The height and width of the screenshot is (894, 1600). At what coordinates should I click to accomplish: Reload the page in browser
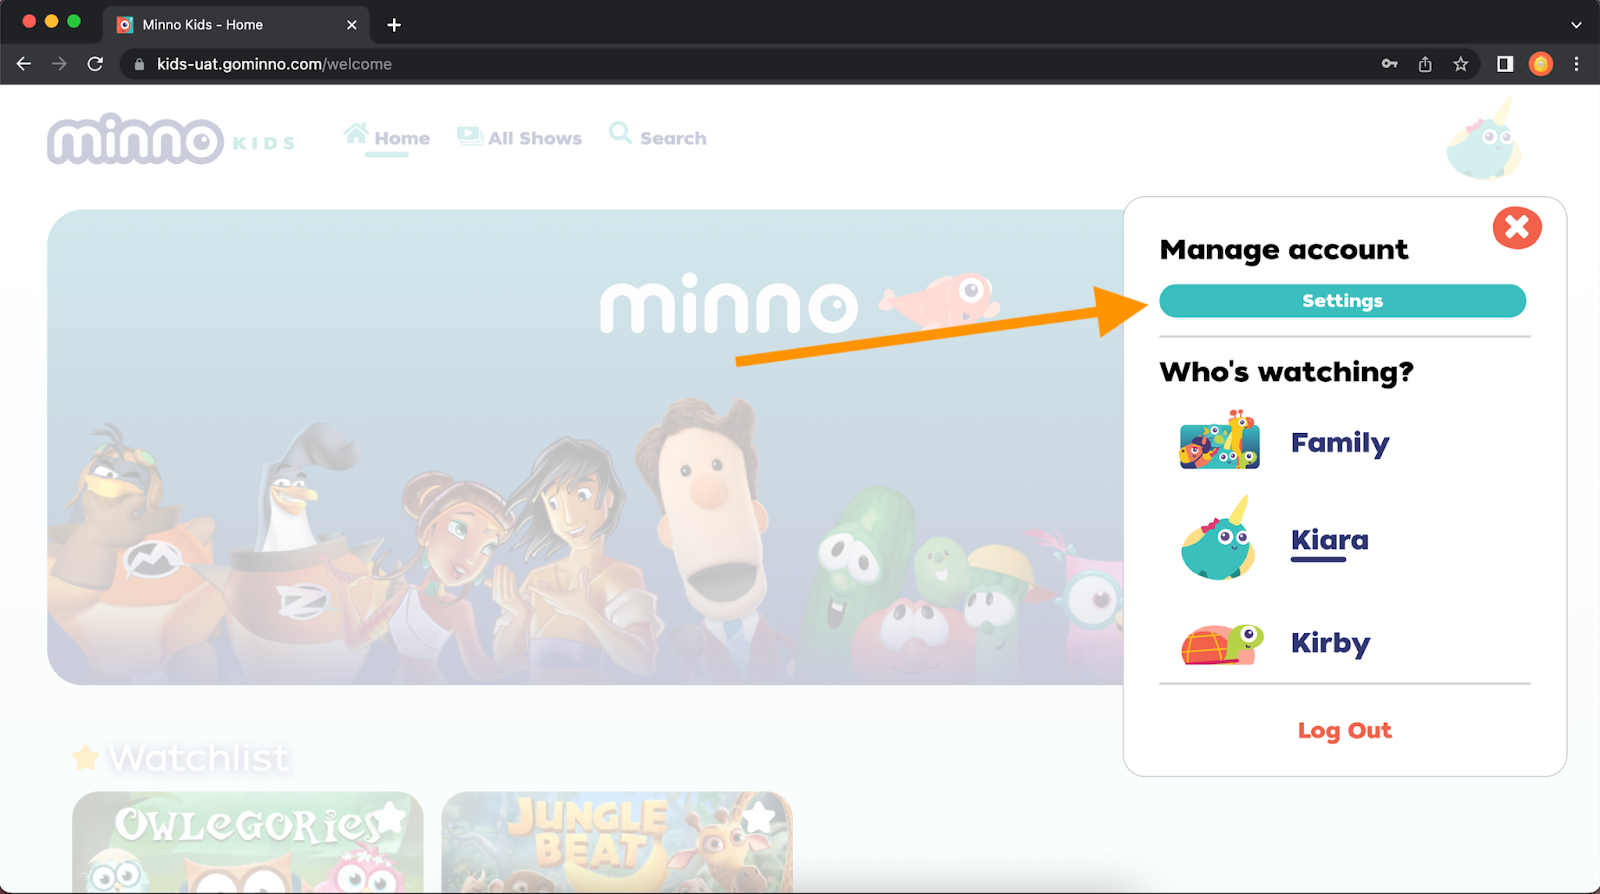[95, 64]
